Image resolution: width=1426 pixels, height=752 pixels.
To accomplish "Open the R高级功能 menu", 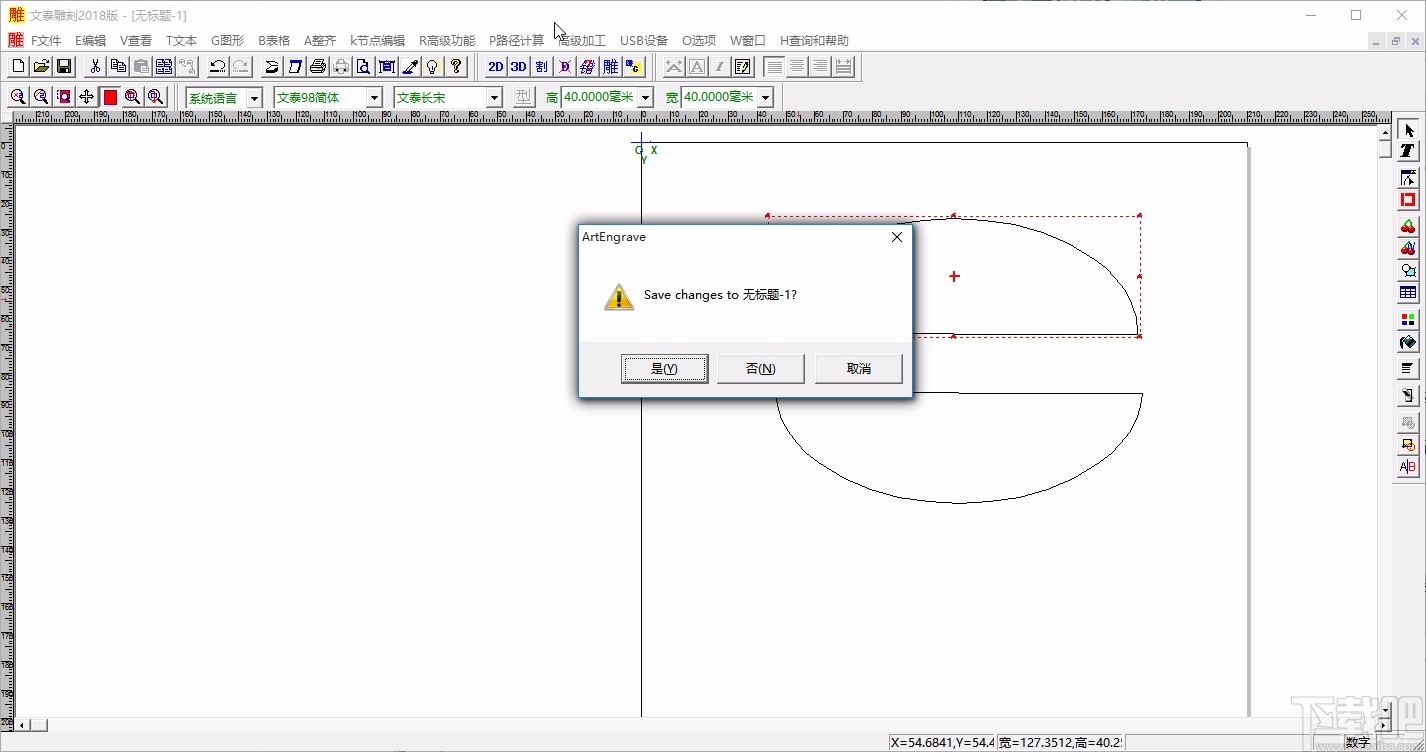I will [447, 41].
